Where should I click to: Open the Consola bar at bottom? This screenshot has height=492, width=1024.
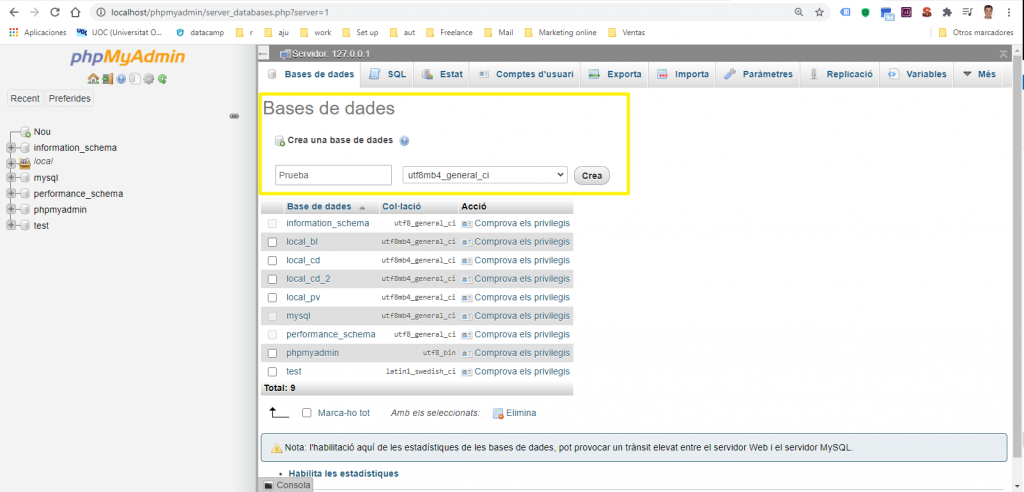click(x=286, y=485)
